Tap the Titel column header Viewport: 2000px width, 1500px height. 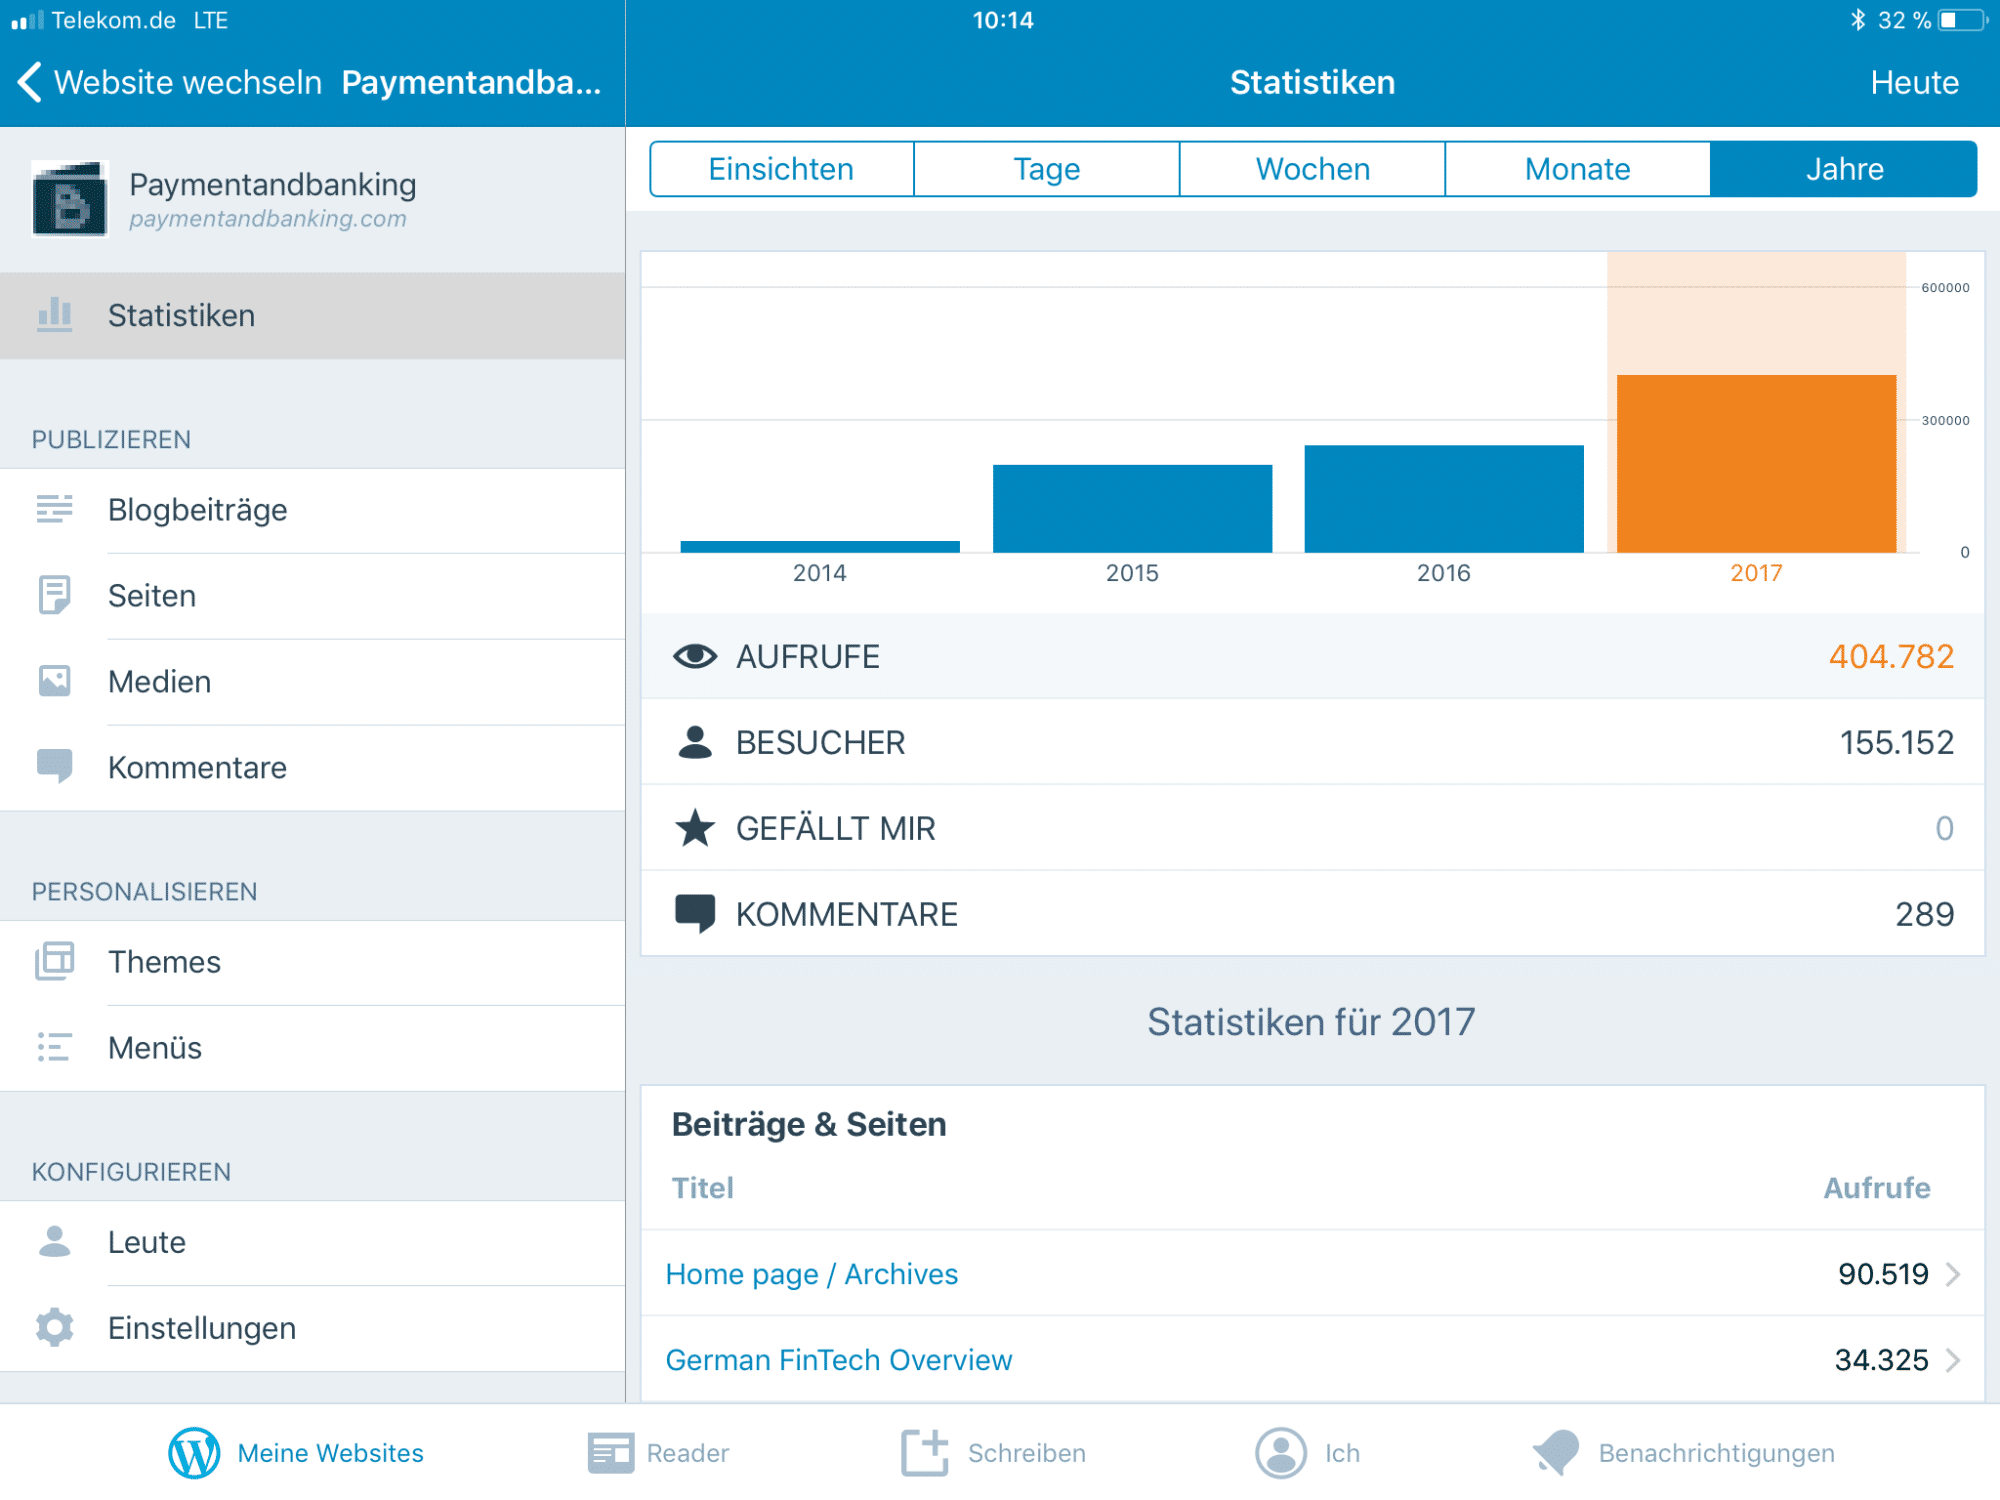[703, 1188]
